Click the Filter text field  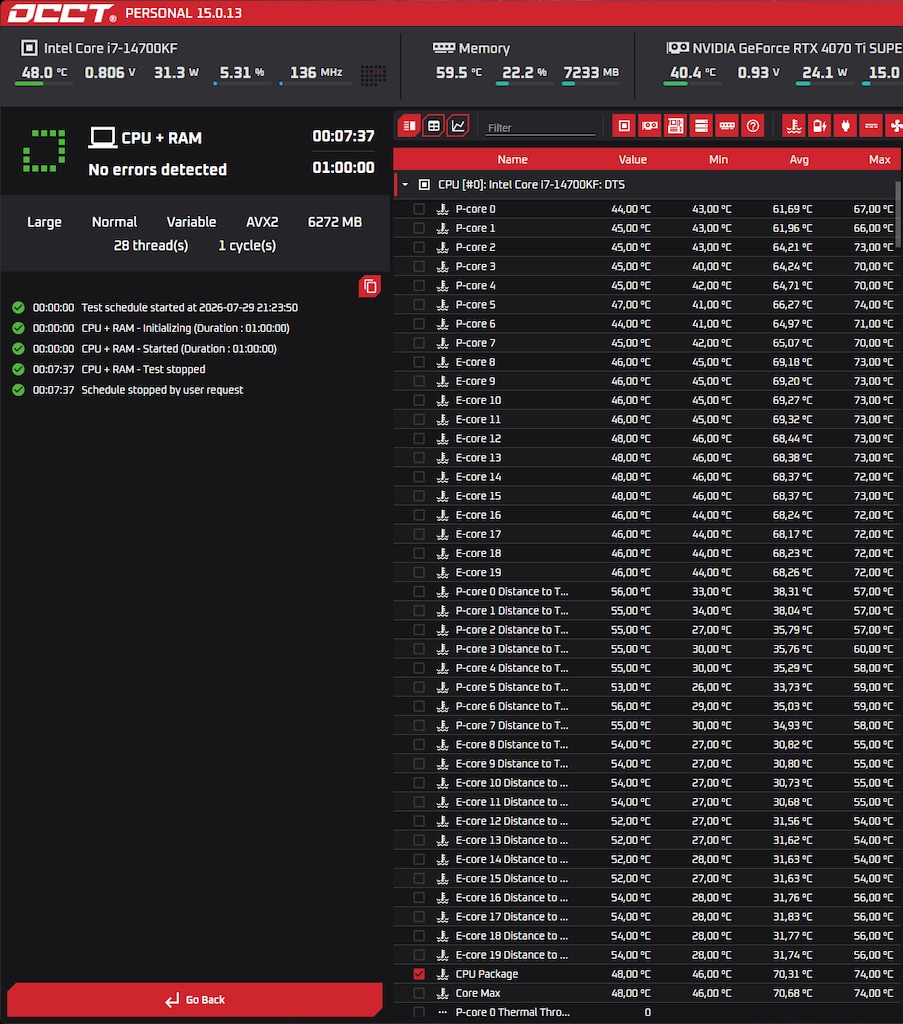[x=541, y=127]
